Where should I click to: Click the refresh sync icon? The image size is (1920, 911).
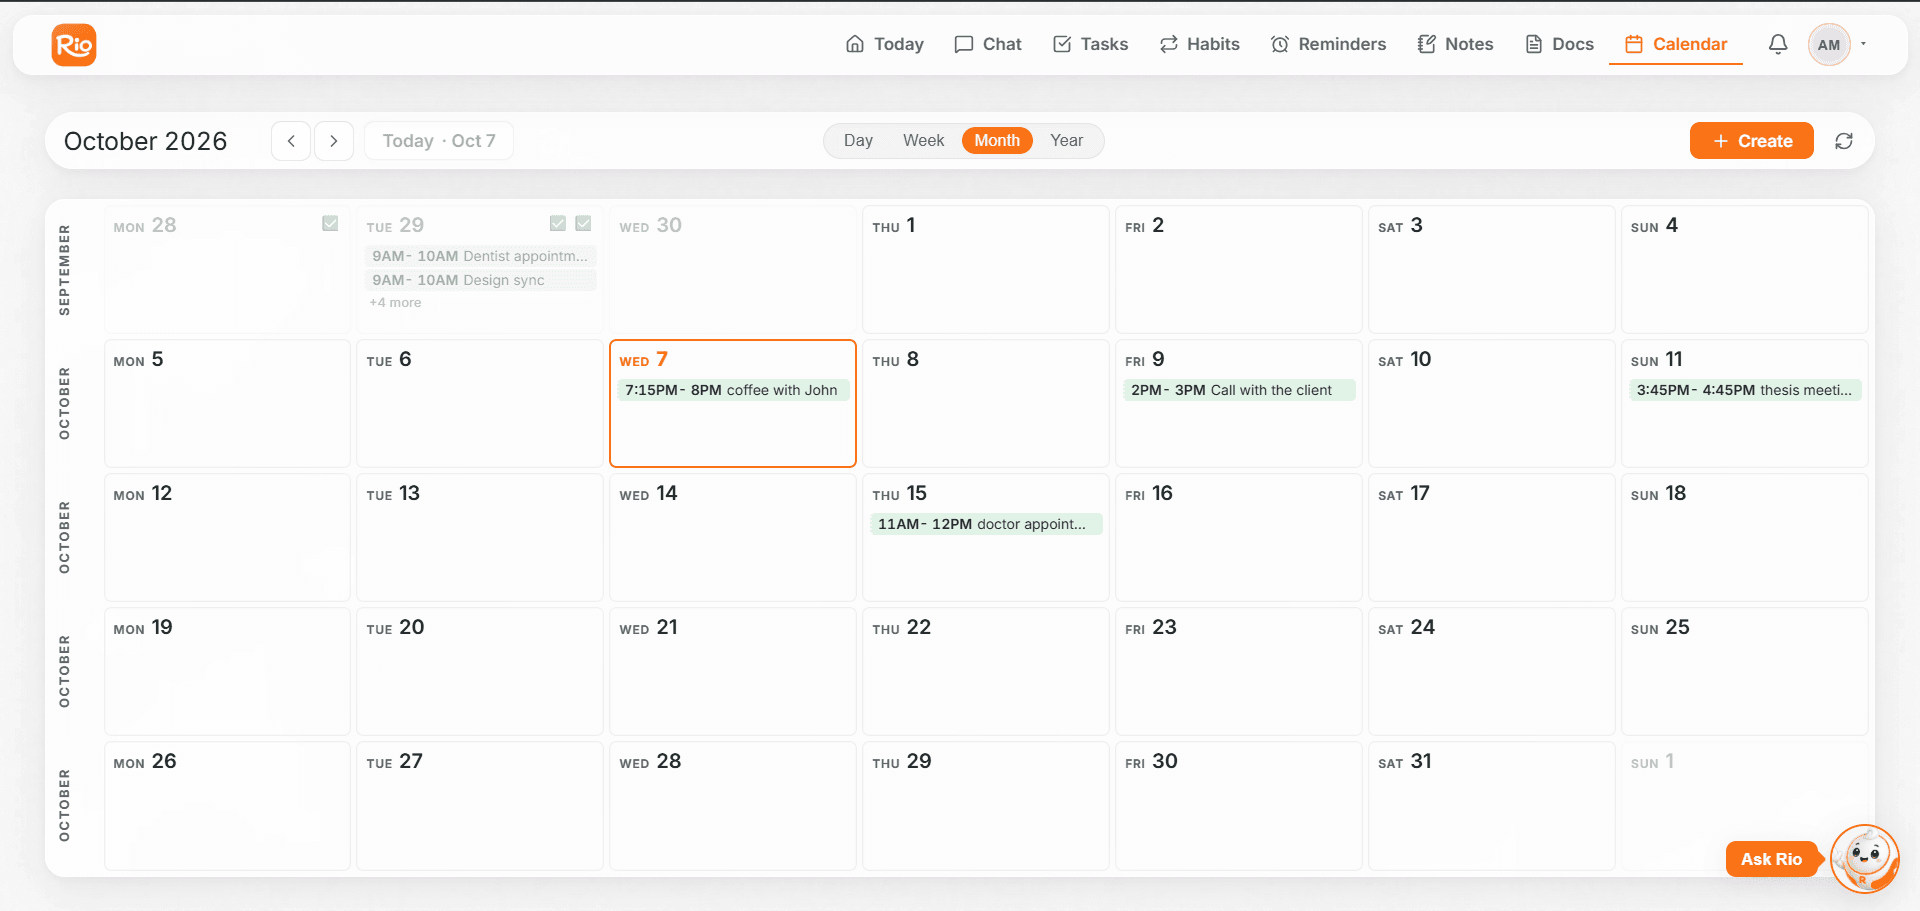(x=1844, y=141)
